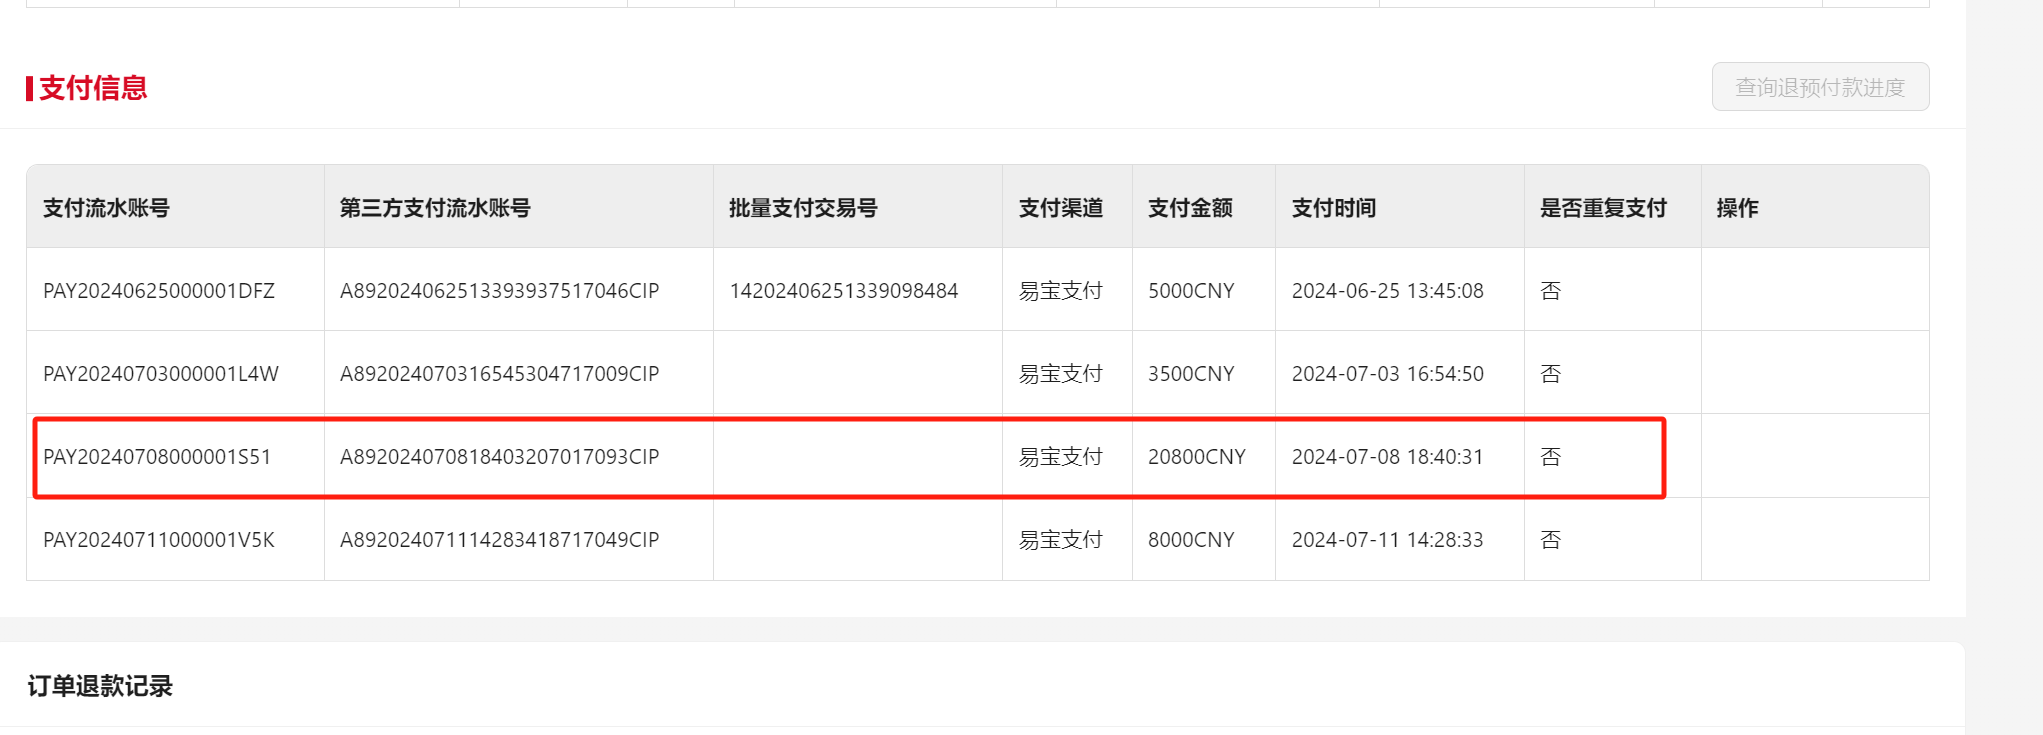Click payment time 2024-06-25 13:45:08
The image size is (2043, 735).
(1387, 291)
